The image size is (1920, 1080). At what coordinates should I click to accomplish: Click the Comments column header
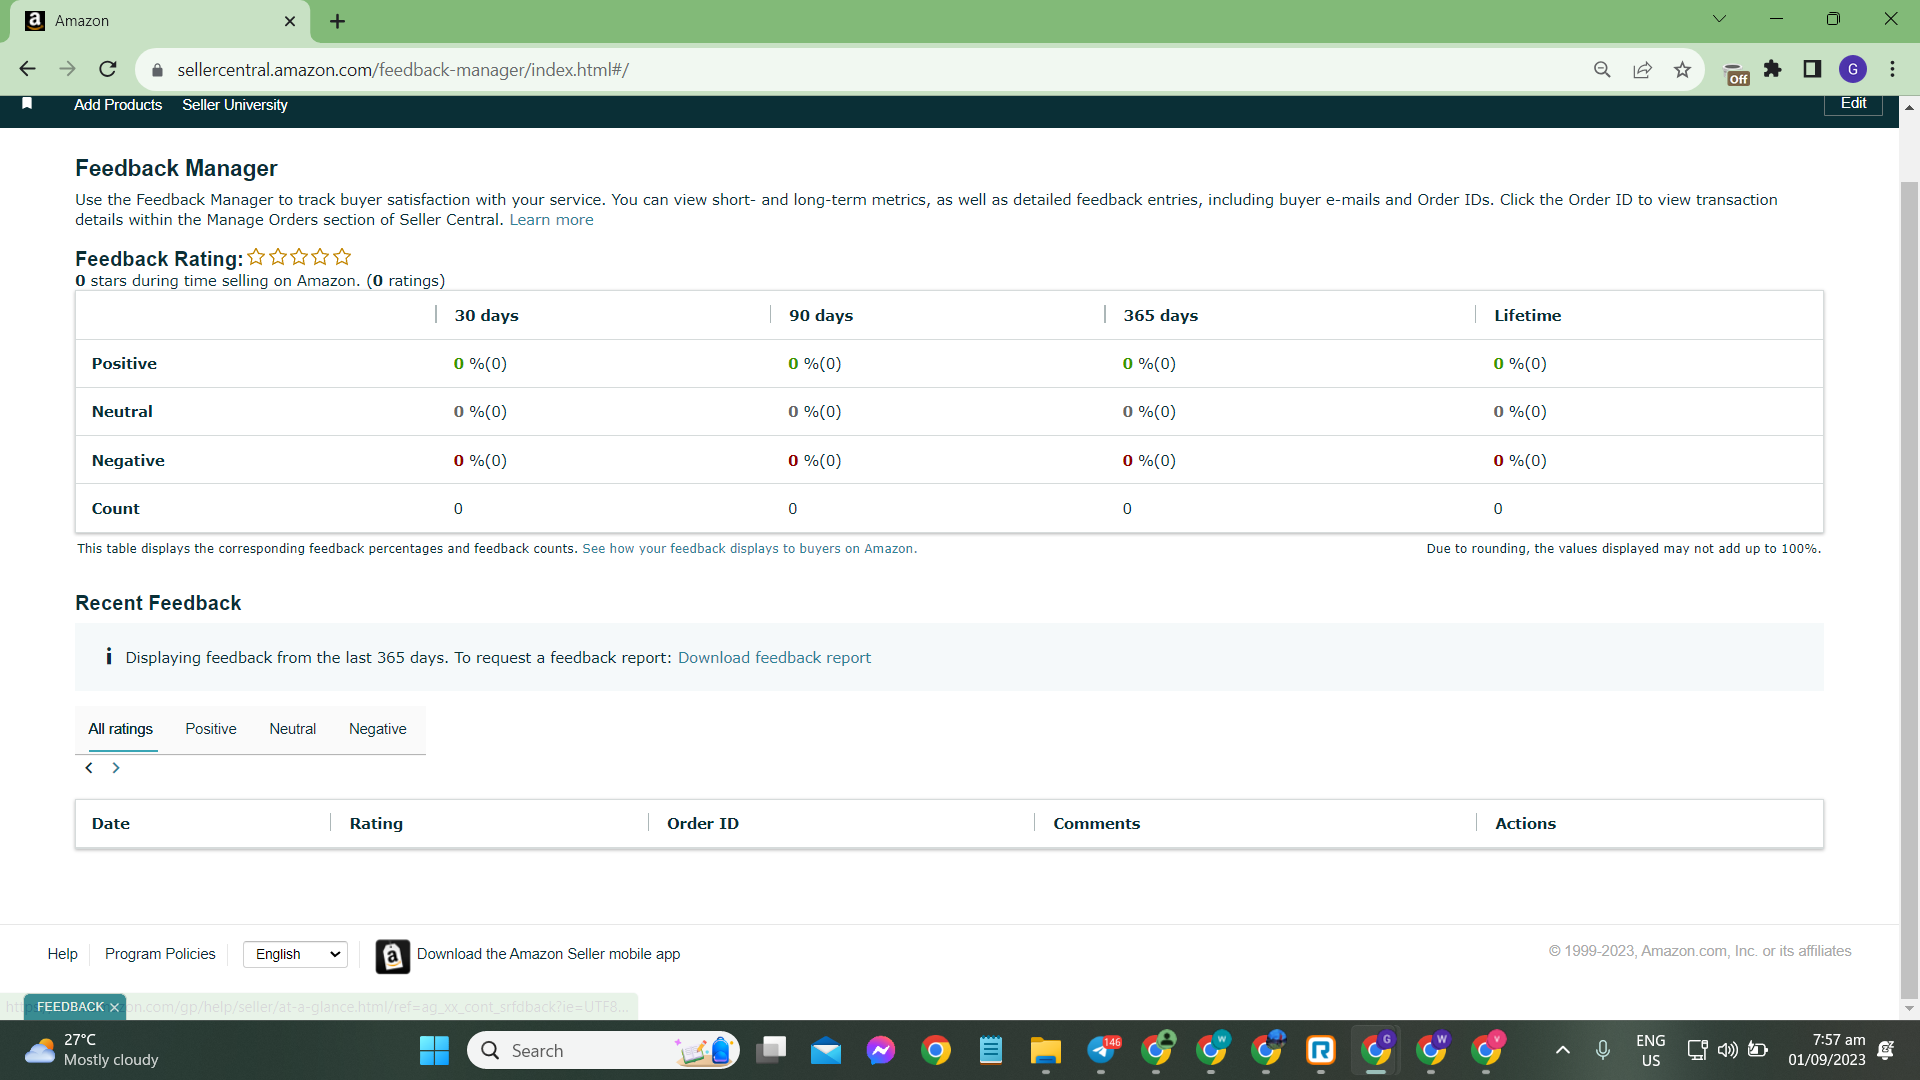(x=1096, y=824)
